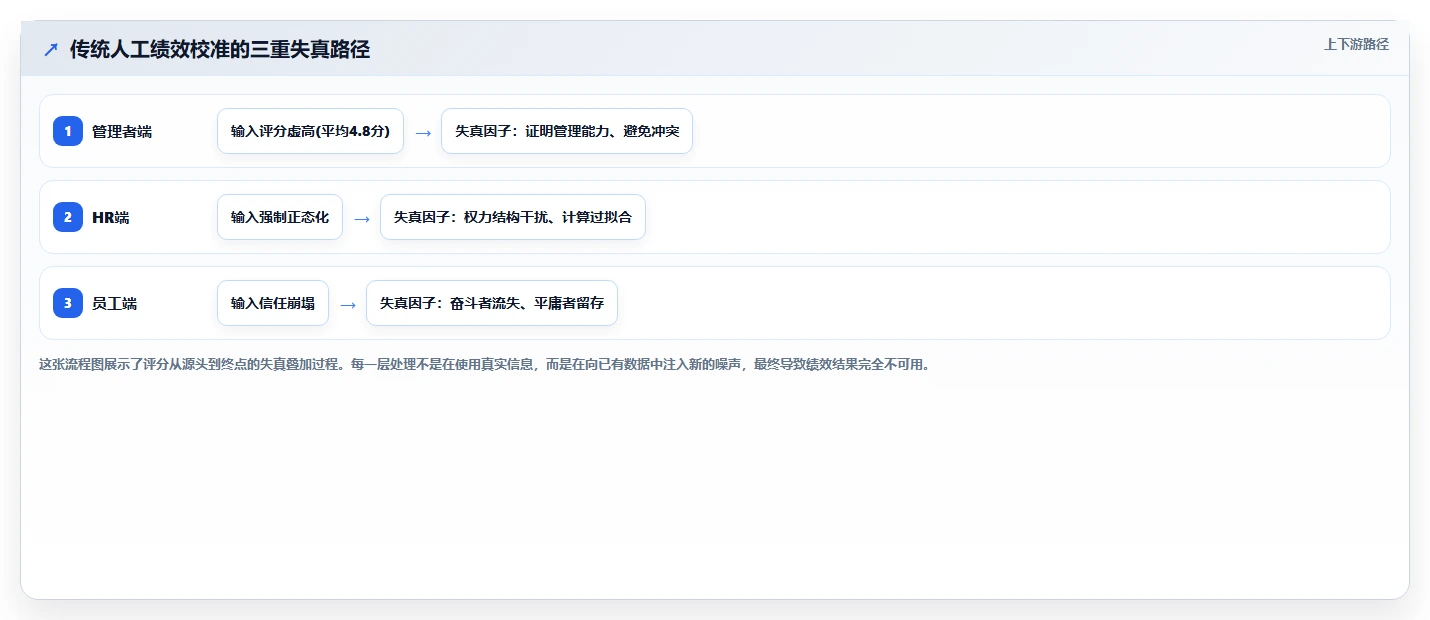Click 失真因子：证明管理能力、避免冲突 box

coord(567,131)
